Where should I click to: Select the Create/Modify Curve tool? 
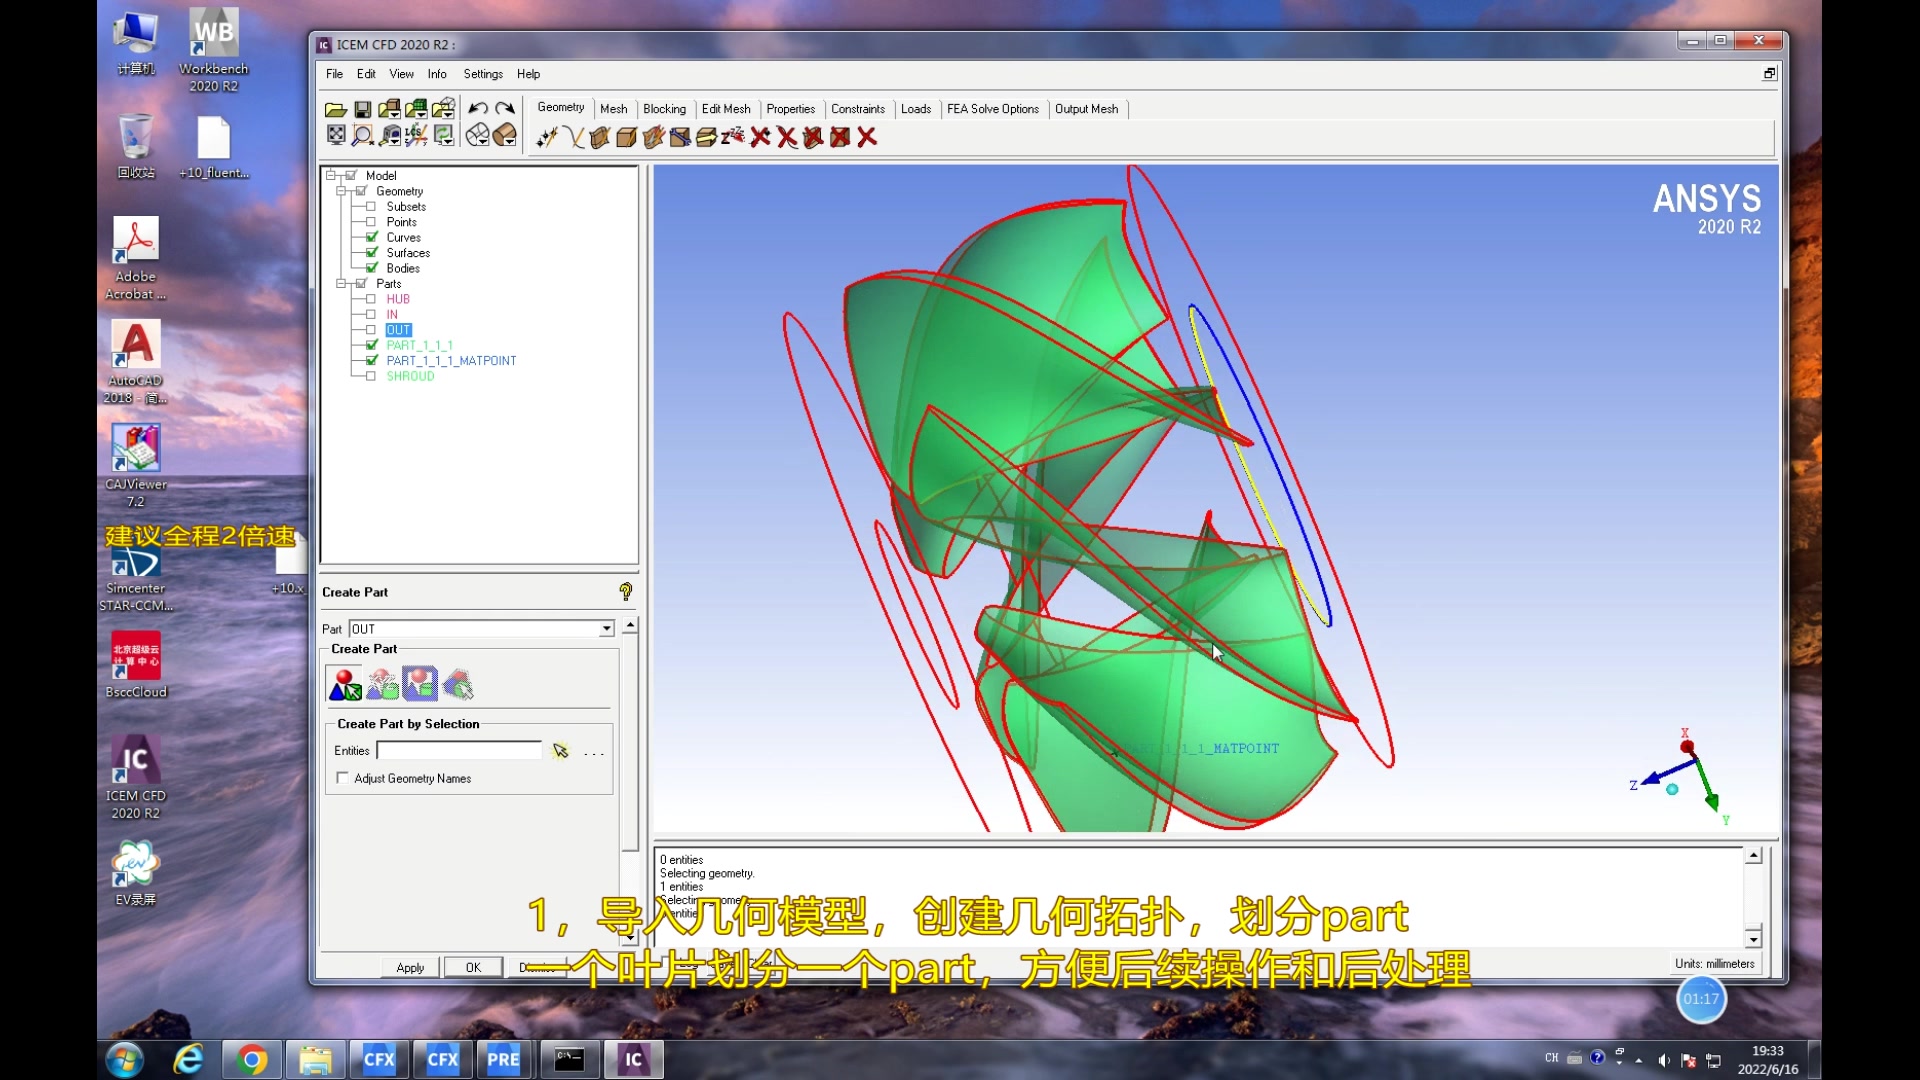573,137
